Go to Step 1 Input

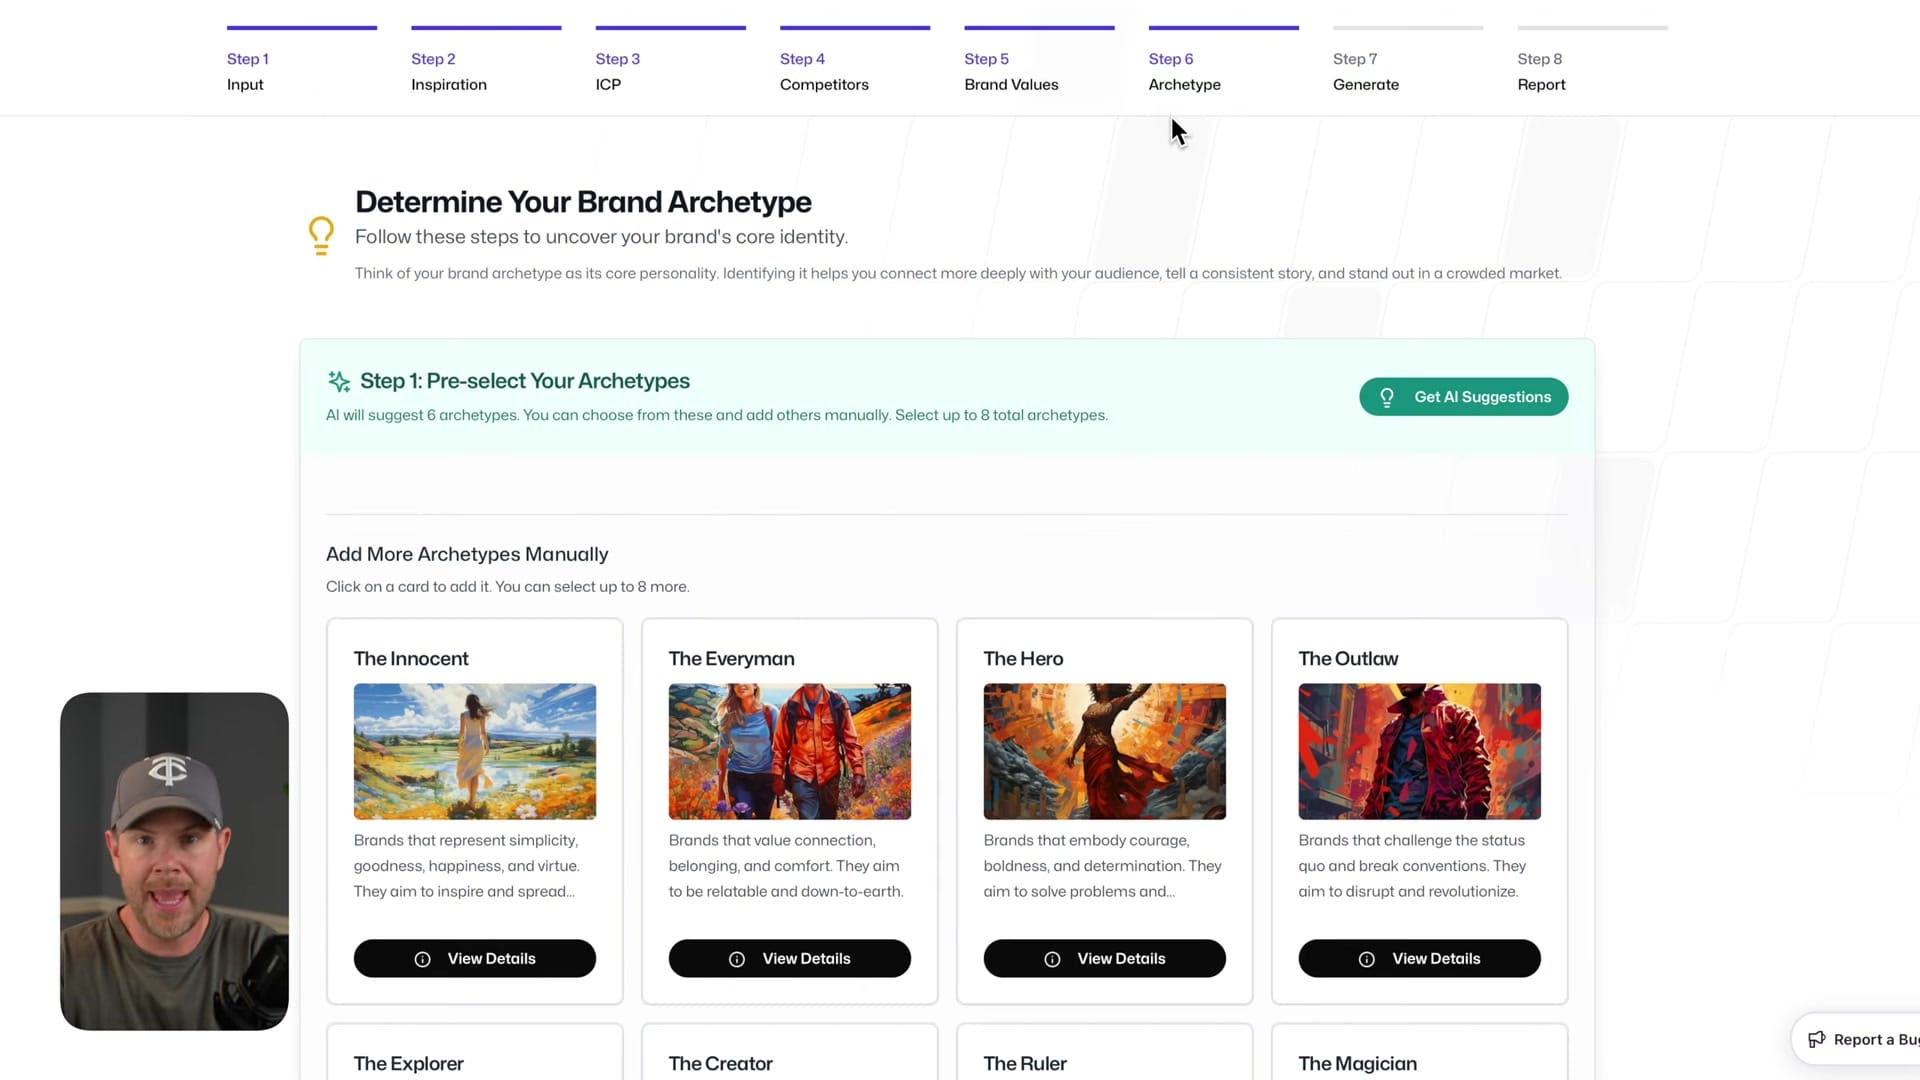(x=301, y=62)
